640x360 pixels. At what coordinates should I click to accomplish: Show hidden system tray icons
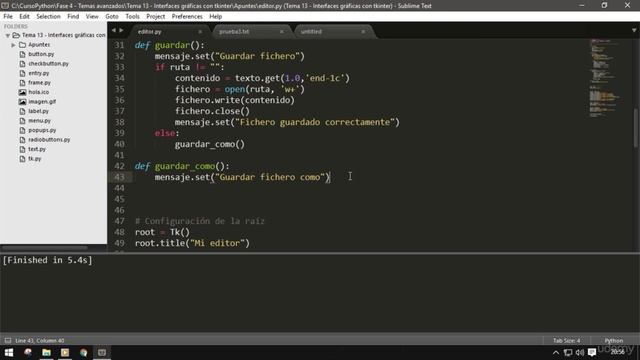point(556,352)
